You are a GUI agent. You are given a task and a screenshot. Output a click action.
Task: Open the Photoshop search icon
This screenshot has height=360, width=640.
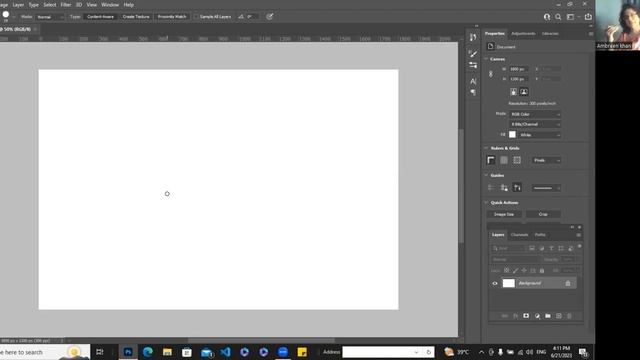pyautogui.click(x=558, y=17)
